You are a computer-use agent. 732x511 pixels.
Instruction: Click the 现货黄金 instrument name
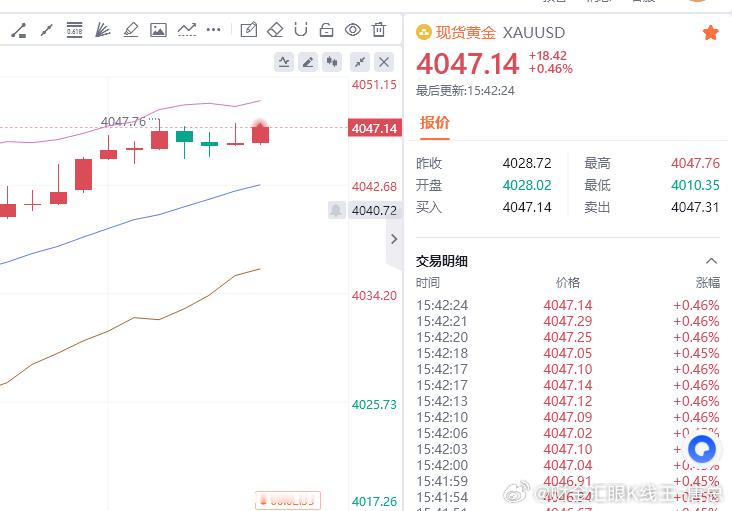pos(465,33)
